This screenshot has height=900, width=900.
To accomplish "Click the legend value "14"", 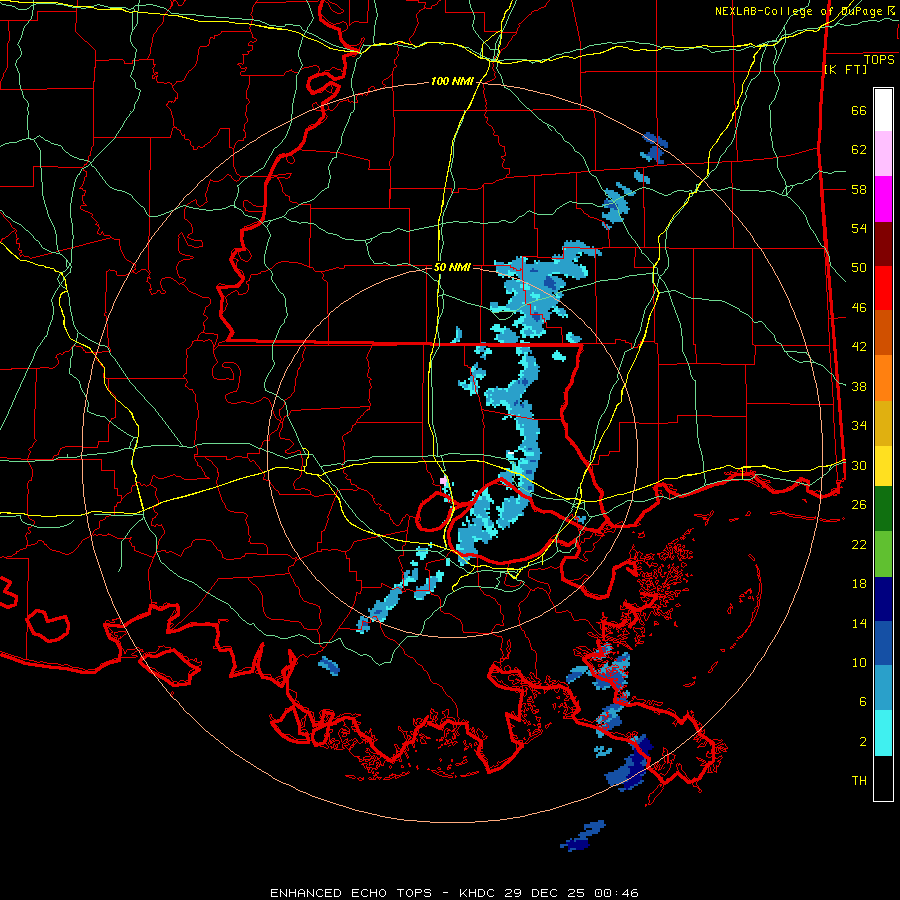I will 859,623.
